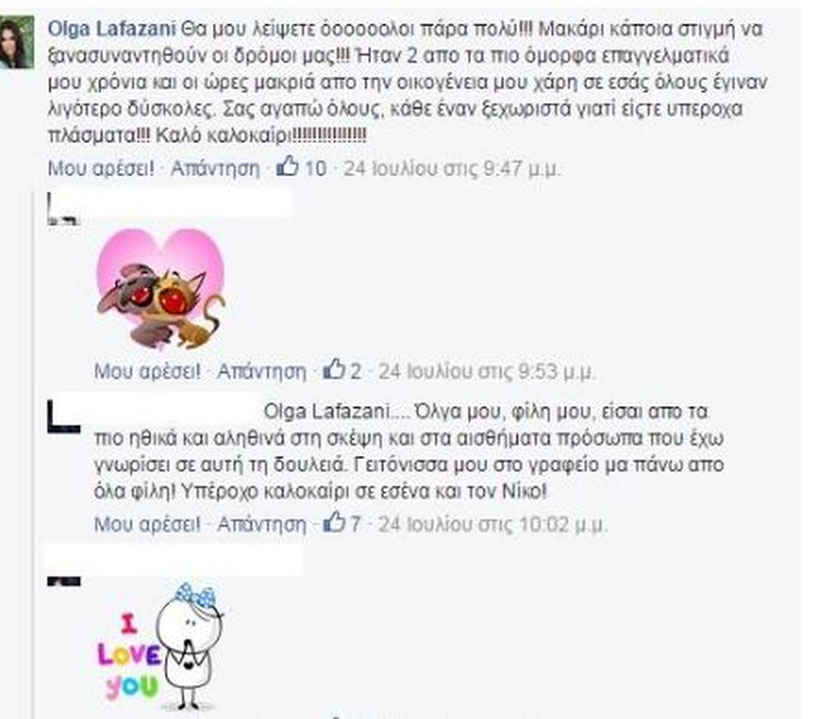Click thumbs-up icon showing 10 likes

click(287, 167)
